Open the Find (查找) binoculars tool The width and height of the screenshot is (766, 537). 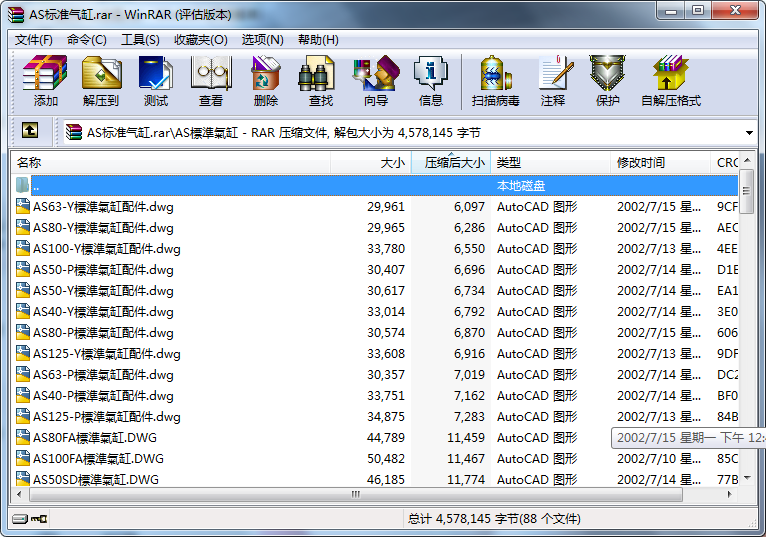coord(320,81)
